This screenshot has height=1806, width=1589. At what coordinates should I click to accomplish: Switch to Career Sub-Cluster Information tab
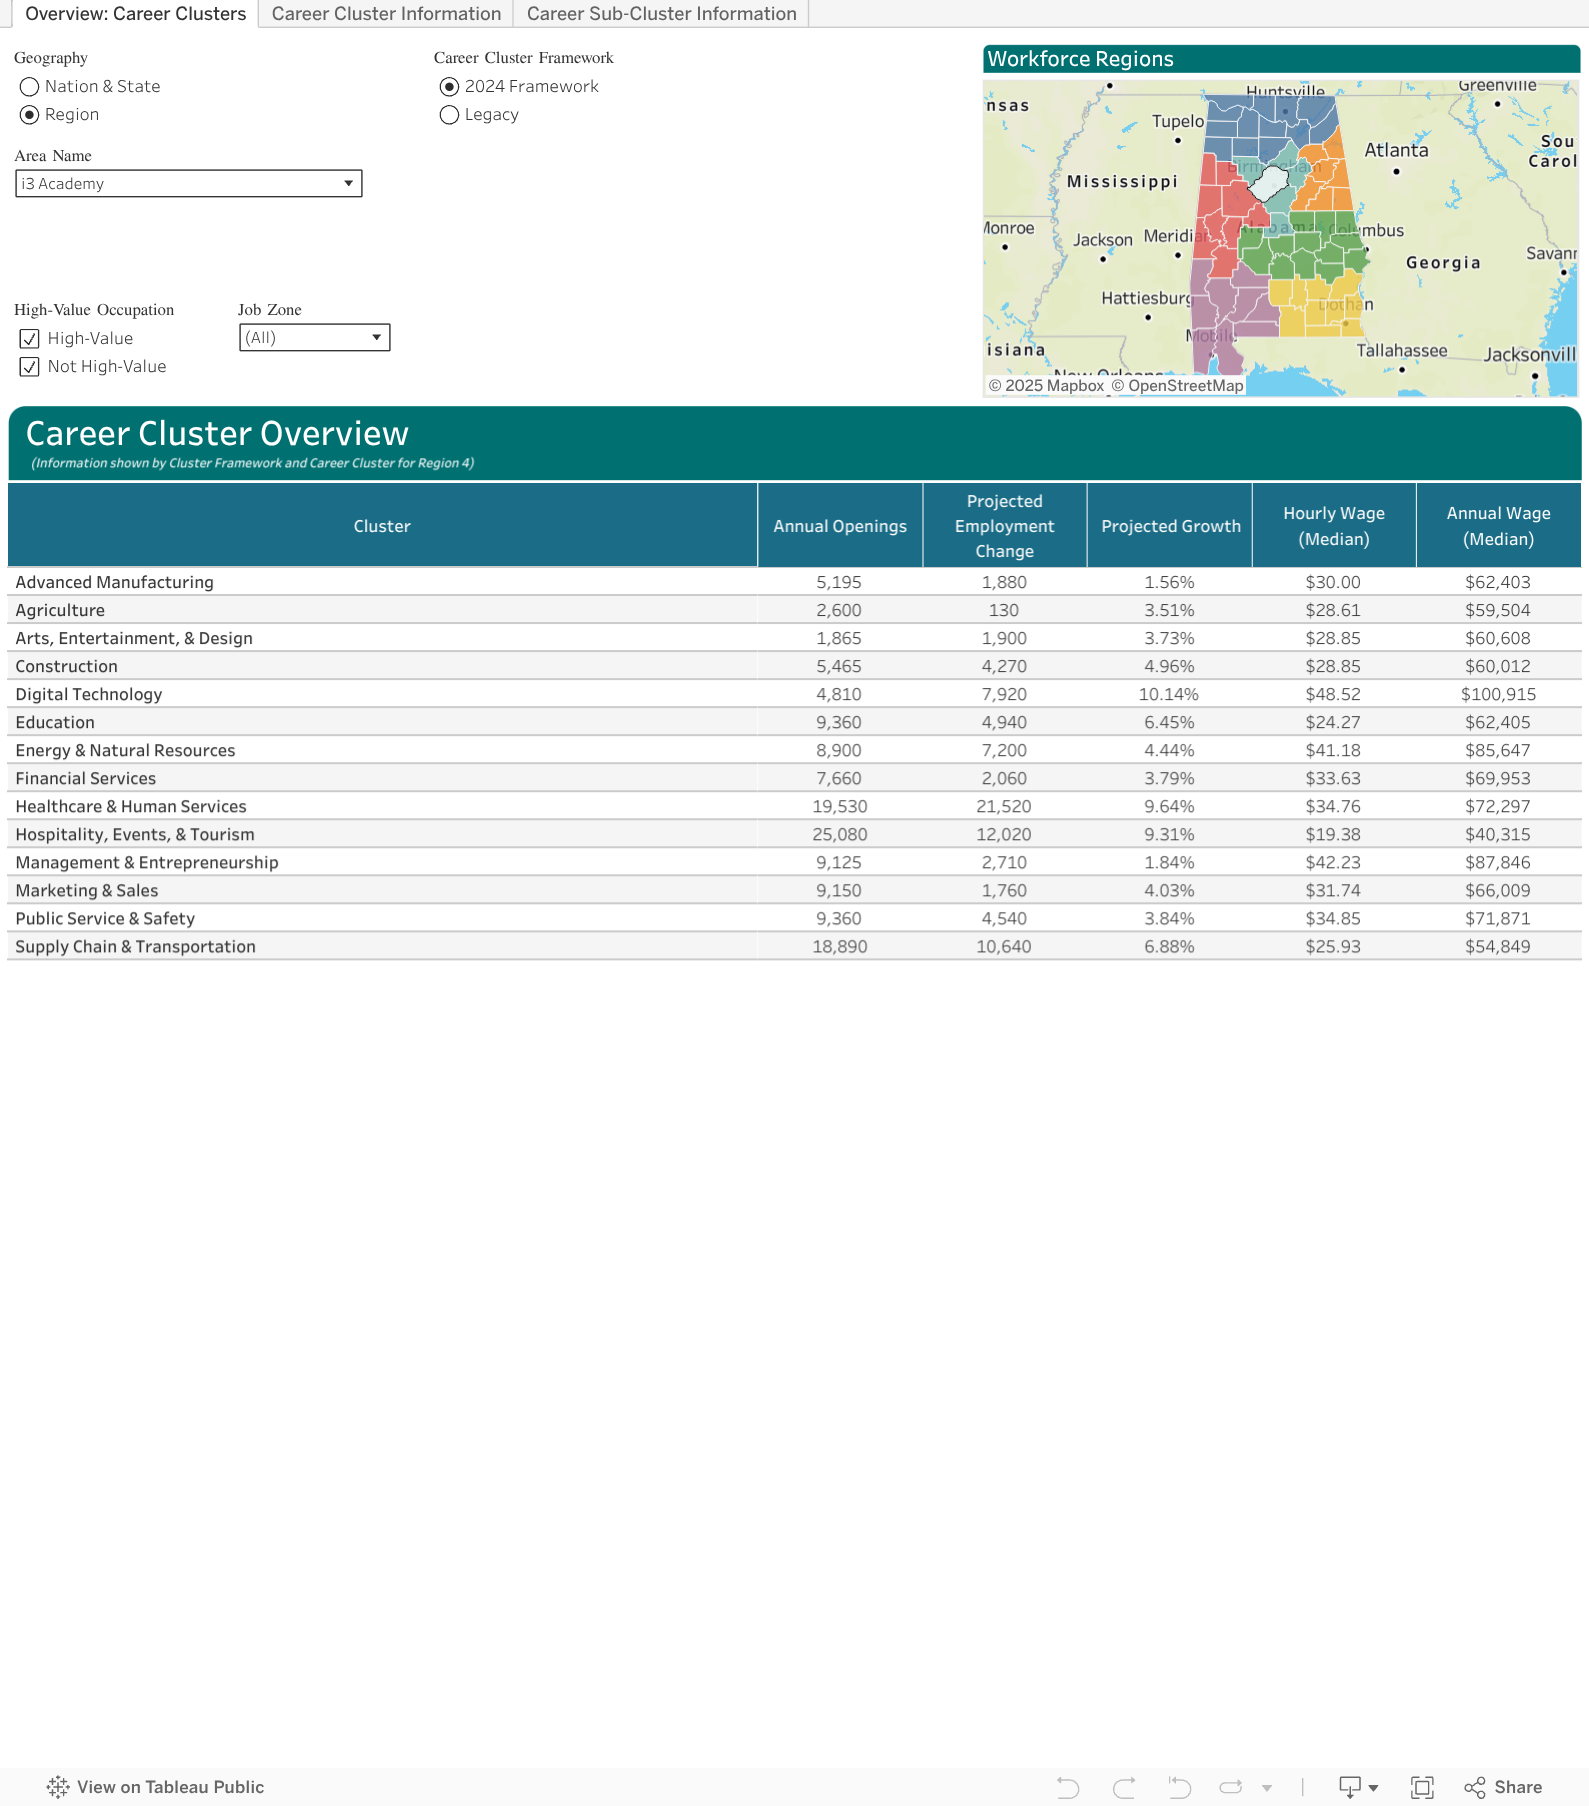point(661,14)
